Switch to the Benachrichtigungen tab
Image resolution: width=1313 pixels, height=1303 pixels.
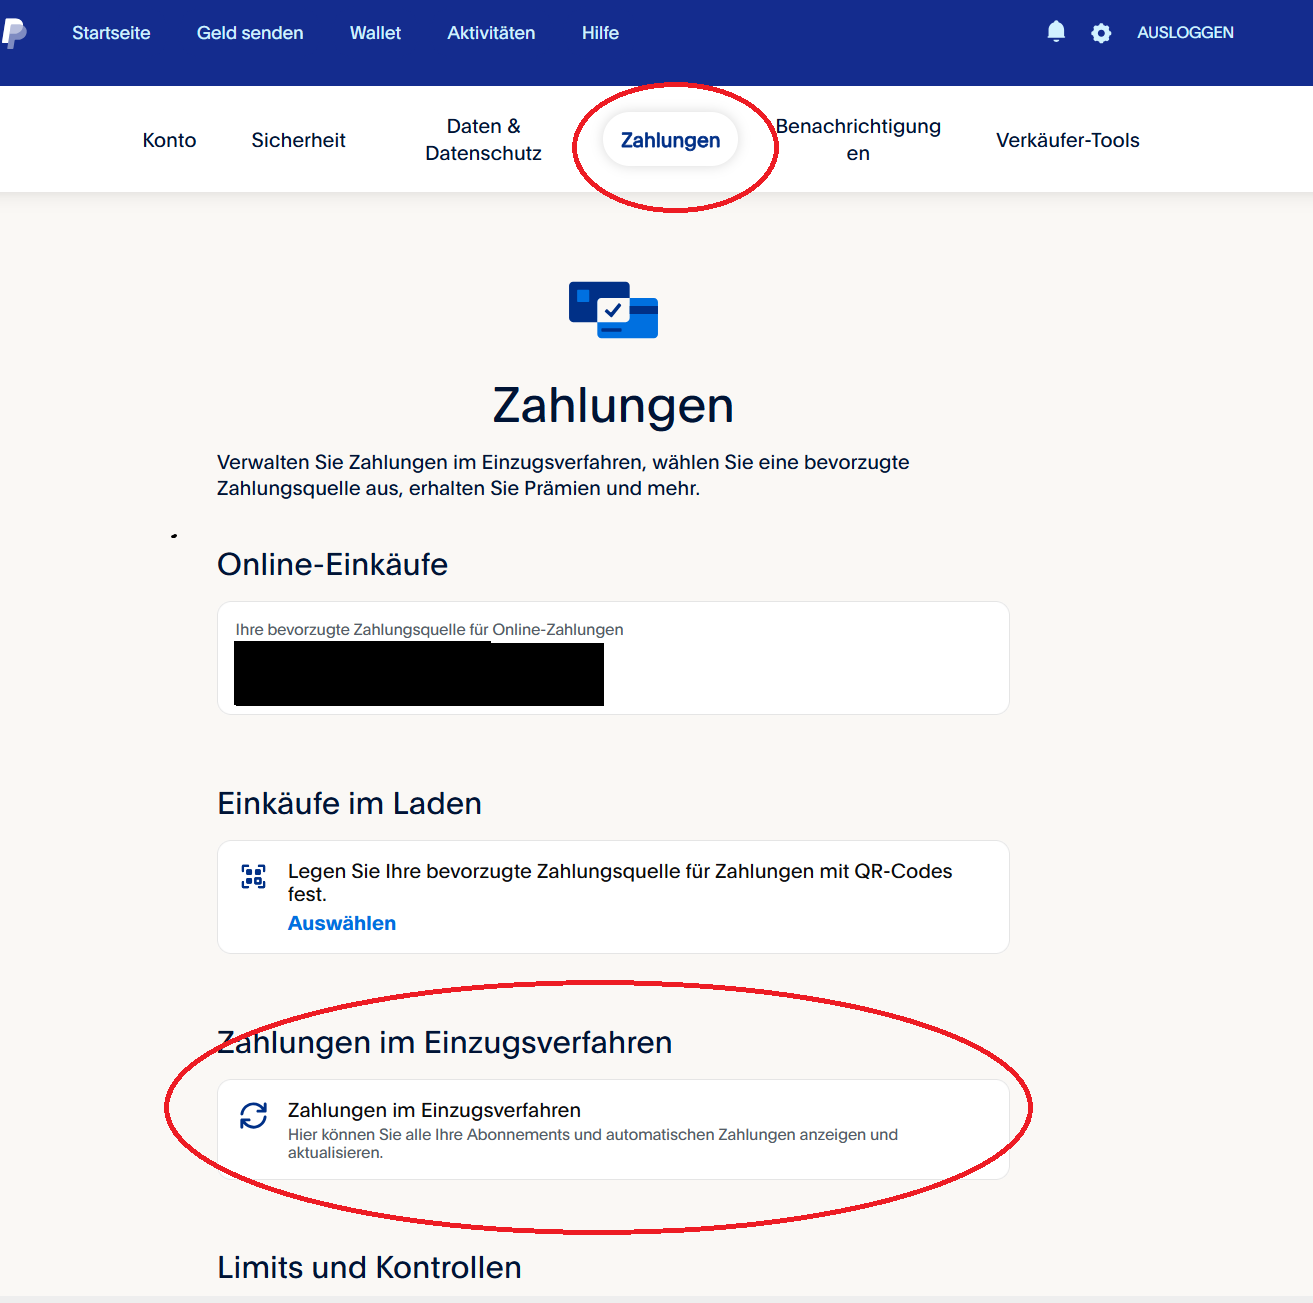(x=858, y=140)
